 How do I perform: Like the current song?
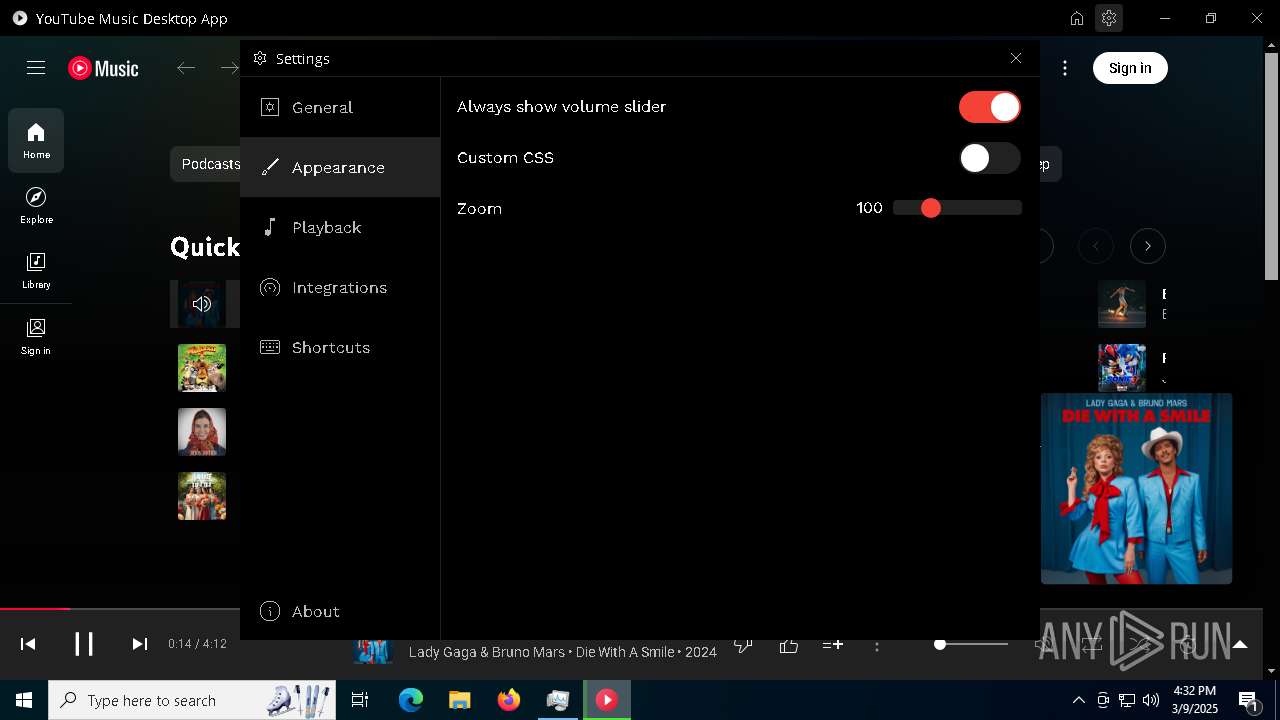789,645
